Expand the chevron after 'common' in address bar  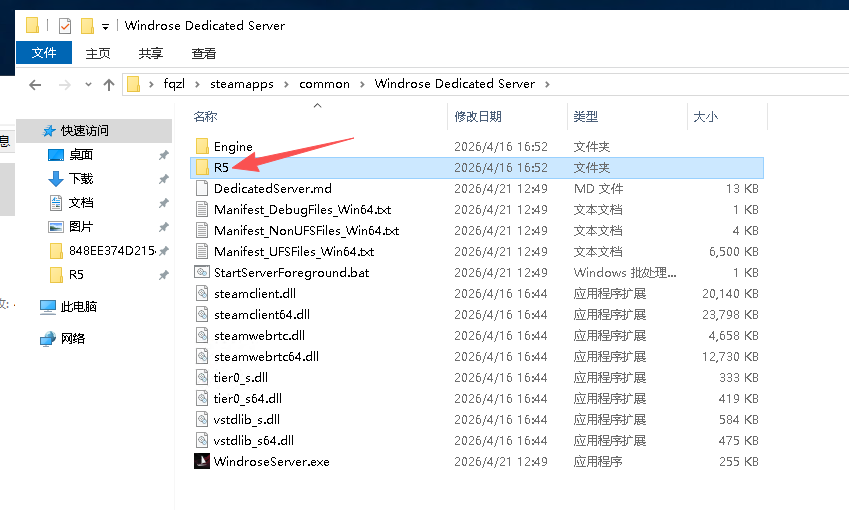pos(362,84)
